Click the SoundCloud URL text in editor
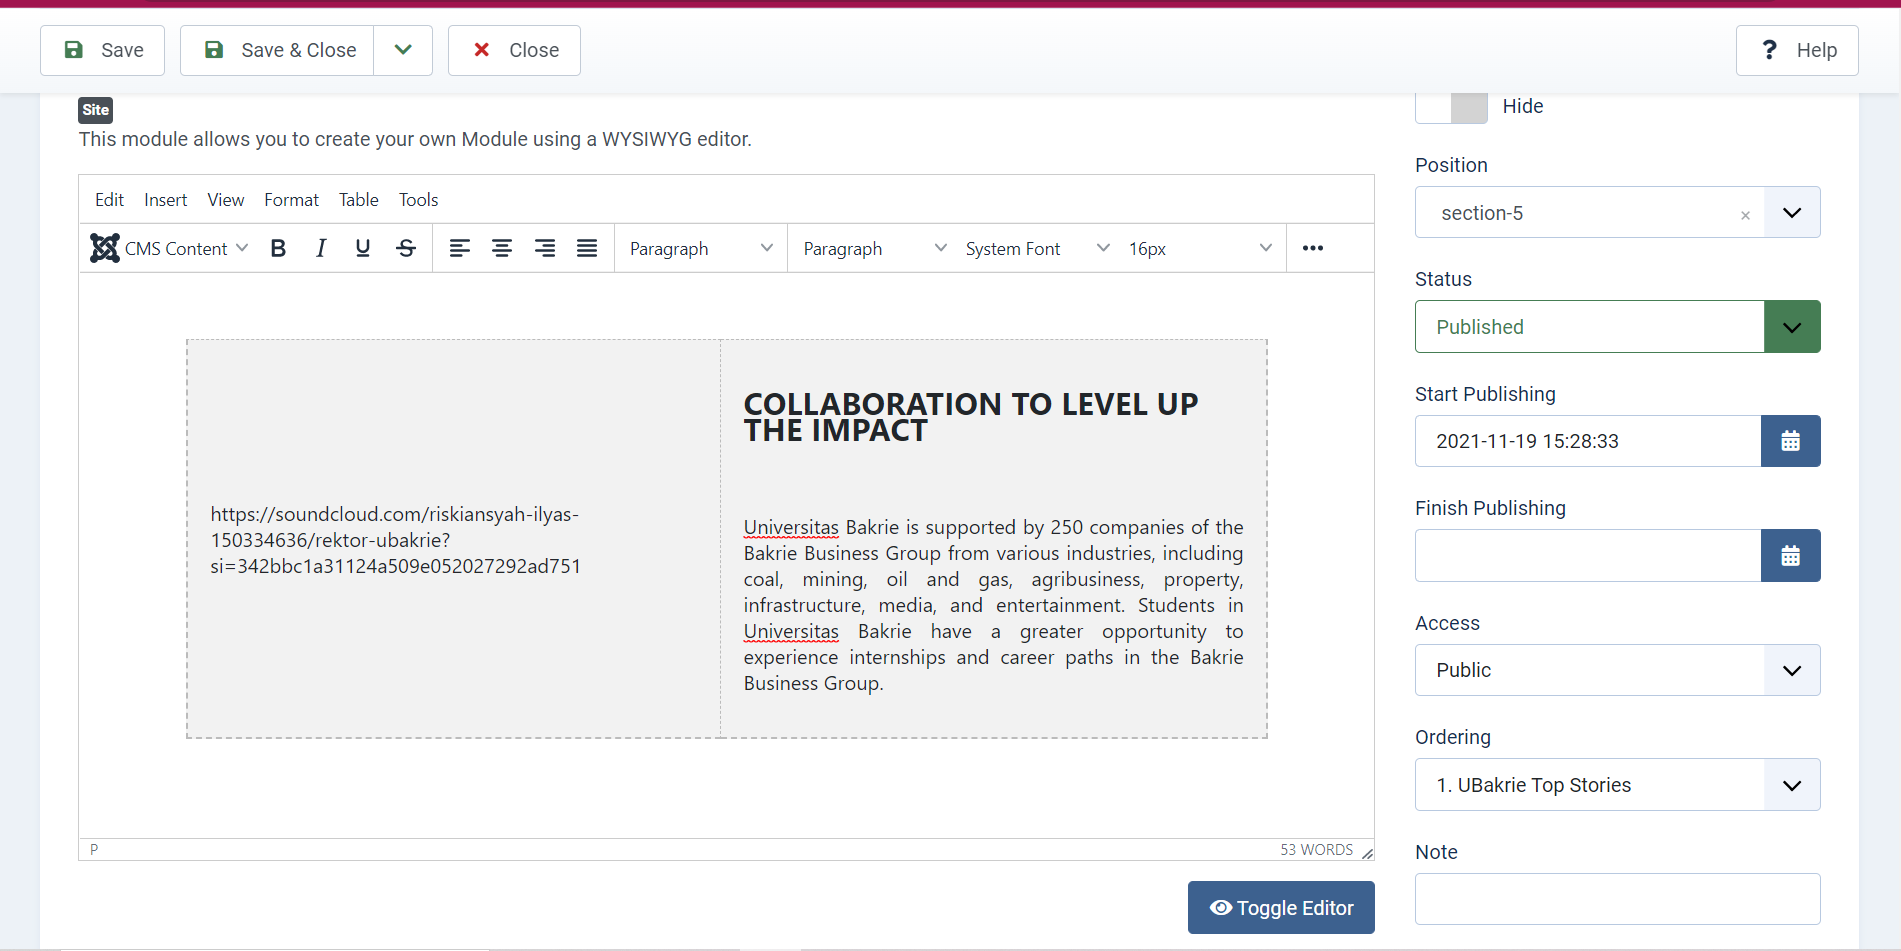Image resolution: width=1901 pixels, height=951 pixels. [x=396, y=540]
